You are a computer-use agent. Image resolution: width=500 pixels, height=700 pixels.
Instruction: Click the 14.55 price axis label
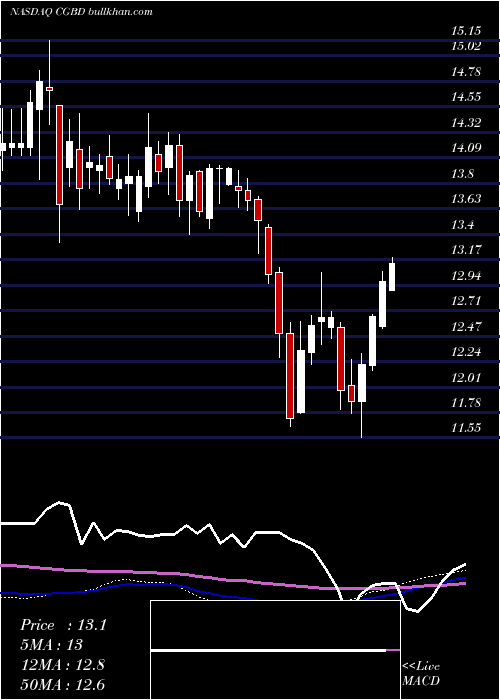click(x=466, y=96)
